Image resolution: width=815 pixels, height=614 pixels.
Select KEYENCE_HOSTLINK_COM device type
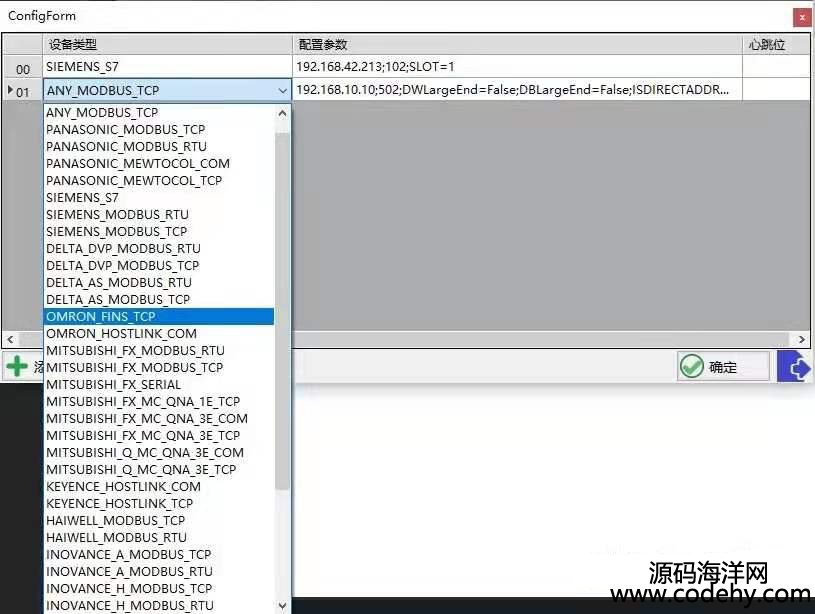[159, 487]
